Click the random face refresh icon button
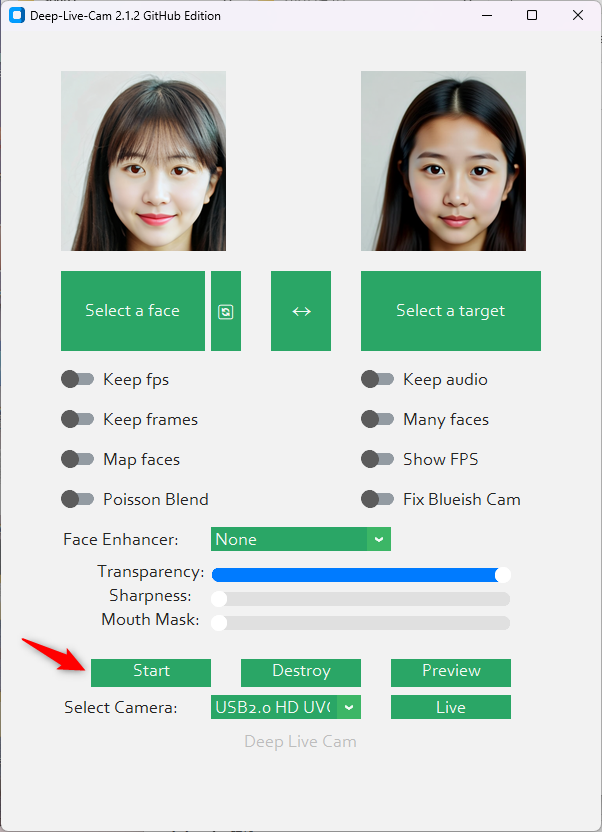 (226, 311)
